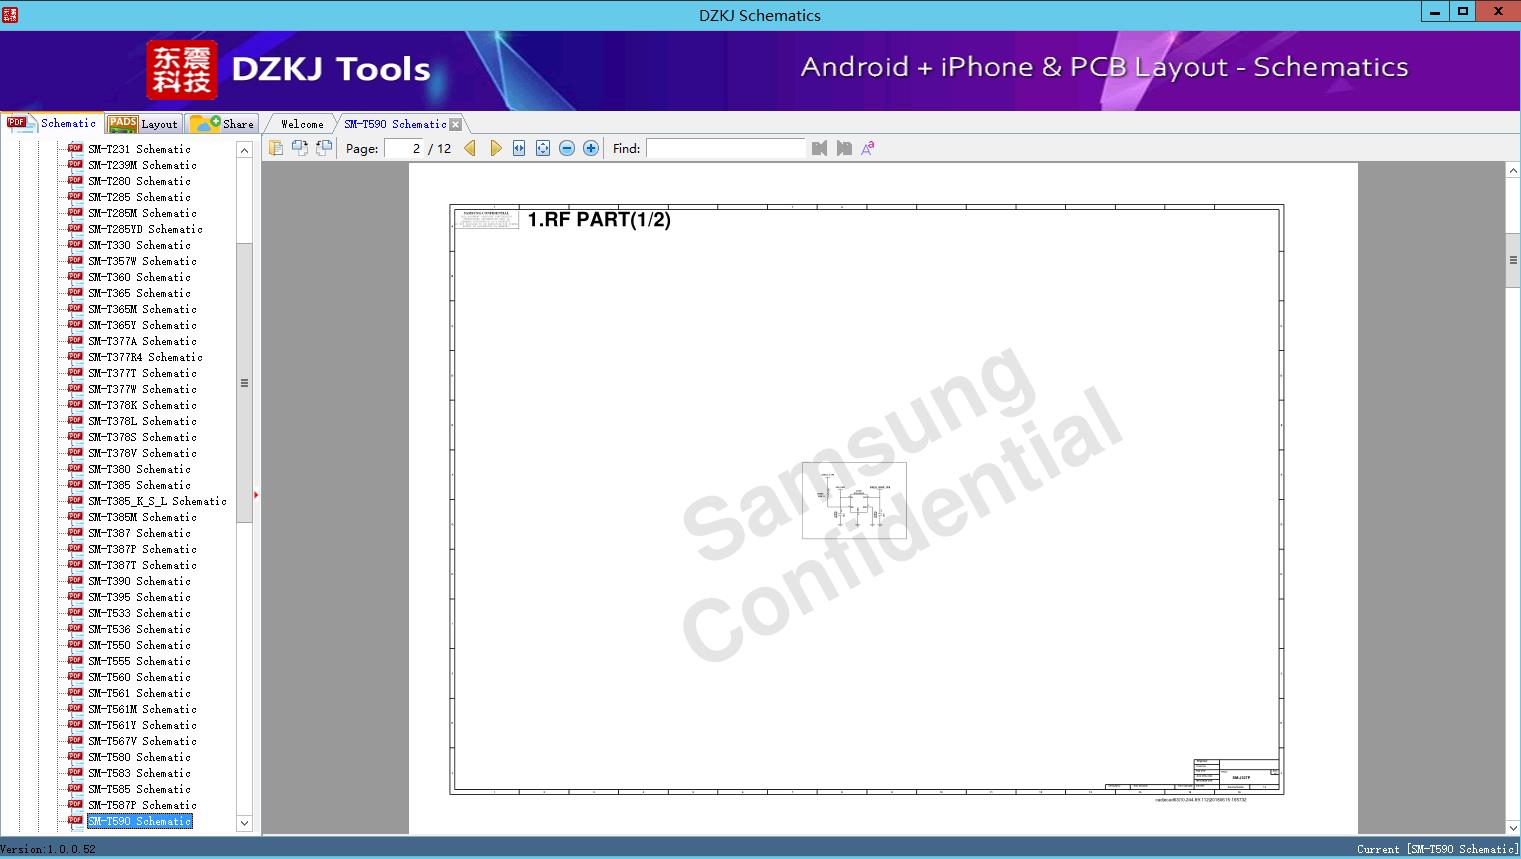
Task: Click the page number field
Action: 404,148
